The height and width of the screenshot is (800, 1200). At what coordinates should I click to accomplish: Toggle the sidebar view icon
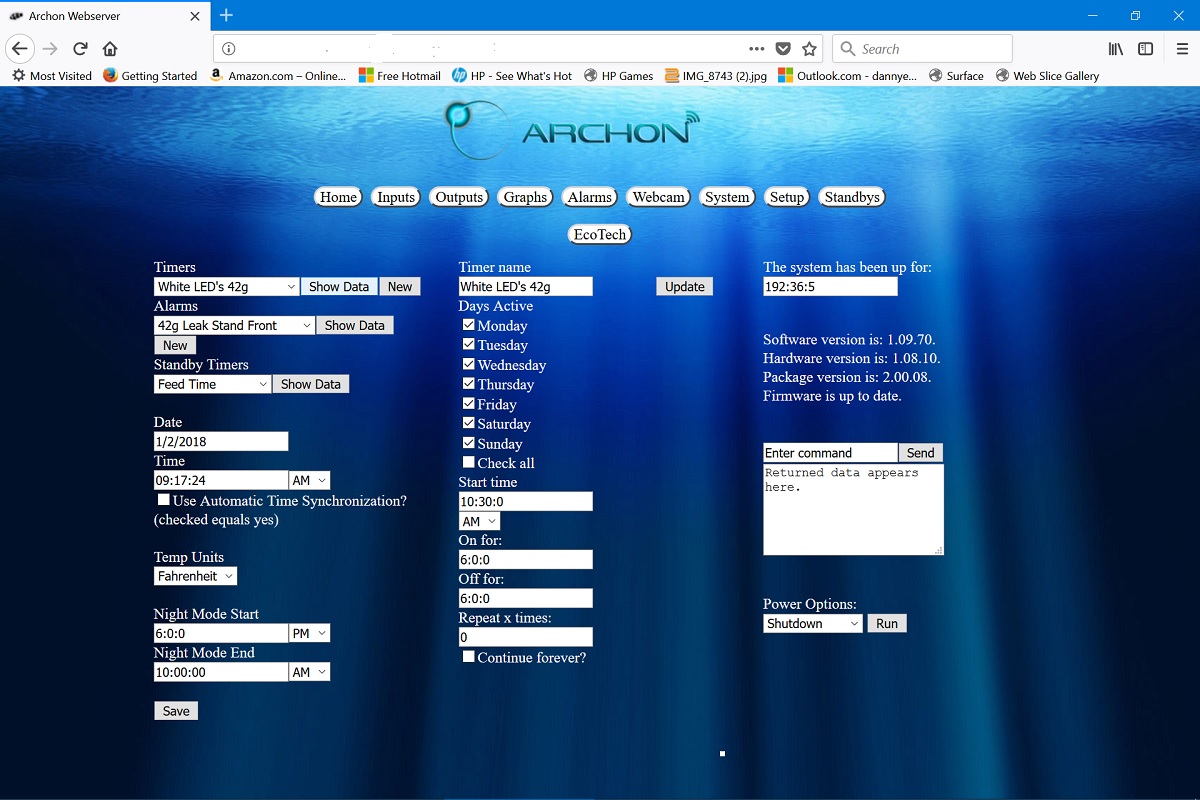(1146, 48)
